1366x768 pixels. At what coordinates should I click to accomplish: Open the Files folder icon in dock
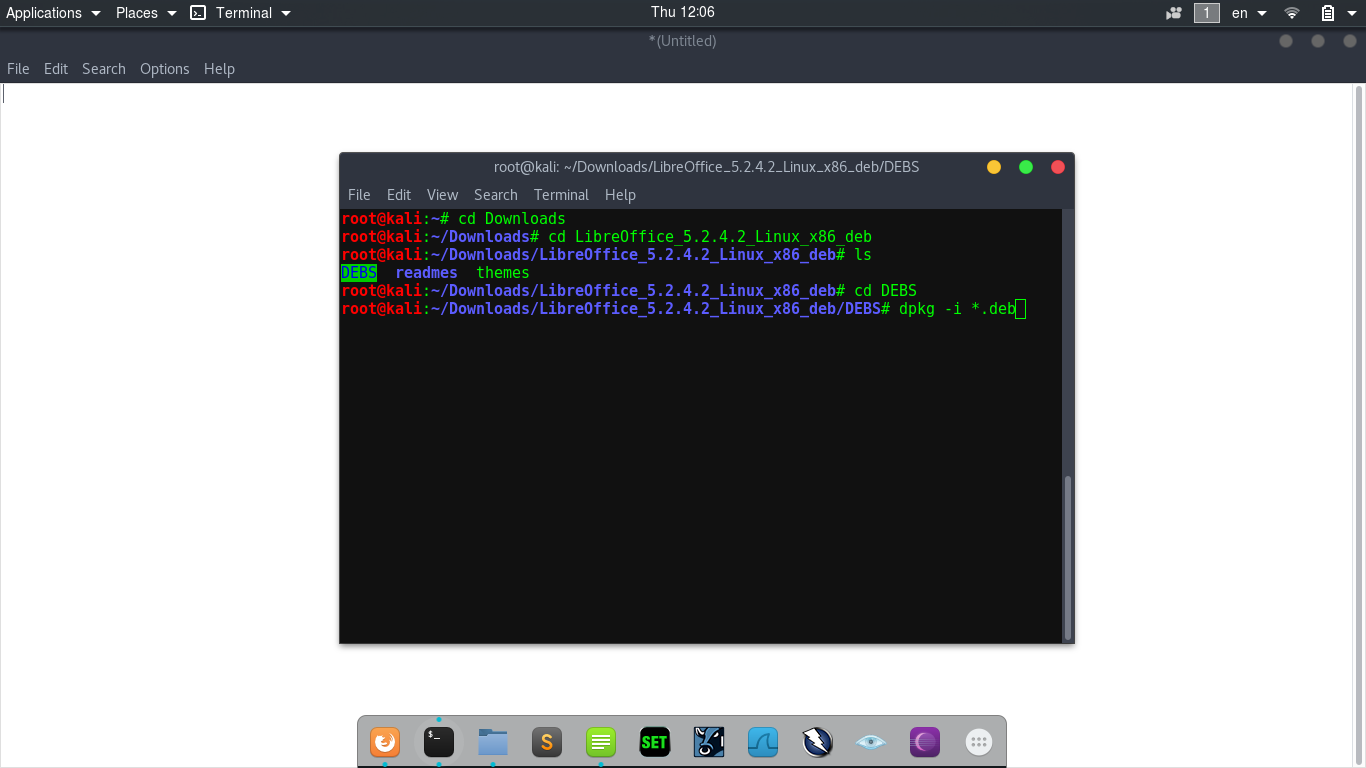tap(493, 742)
